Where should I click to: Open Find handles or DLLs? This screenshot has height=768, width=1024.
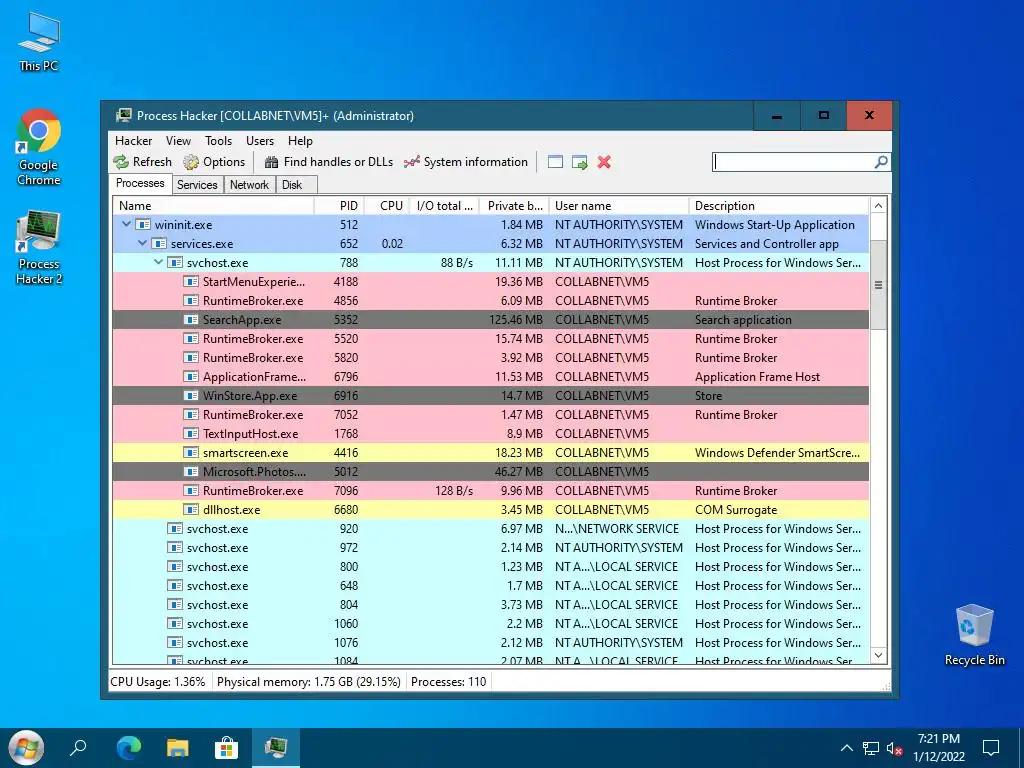click(328, 162)
